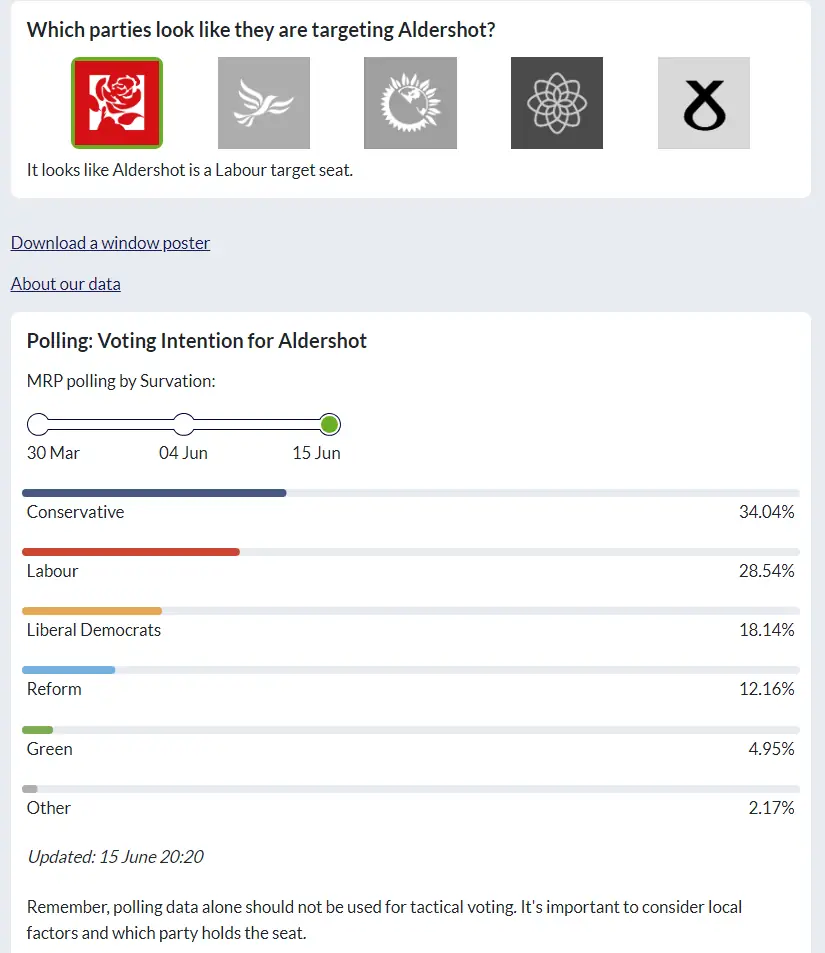Image resolution: width=825 pixels, height=953 pixels.
Task: Click the 28.54% Labour percentage value
Action: 766,571
